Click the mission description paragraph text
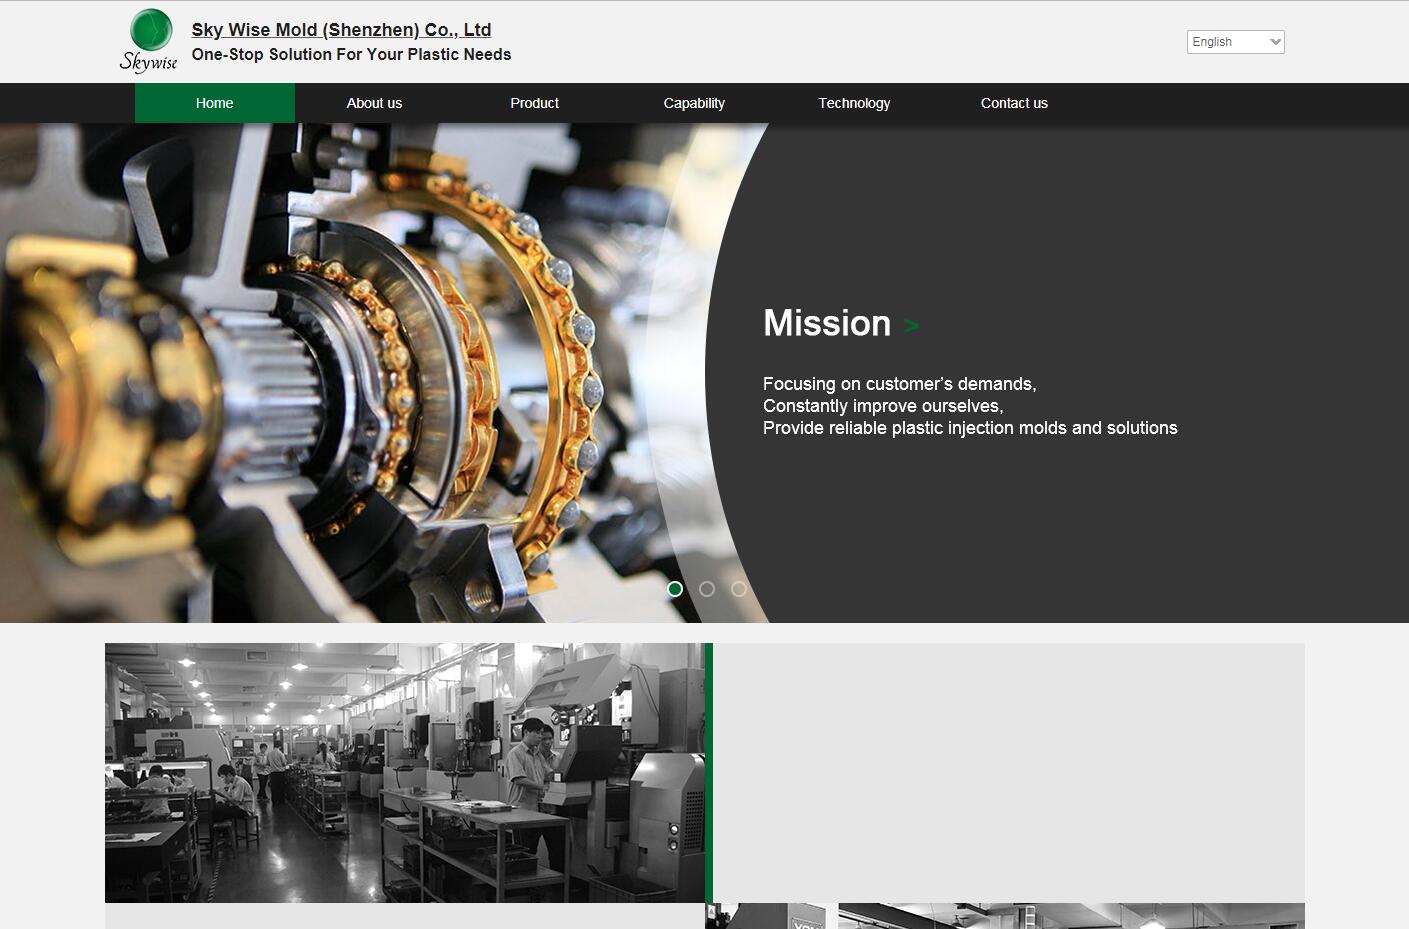Image resolution: width=1409 pixels, height=929 pixels. tap(969, 406)
